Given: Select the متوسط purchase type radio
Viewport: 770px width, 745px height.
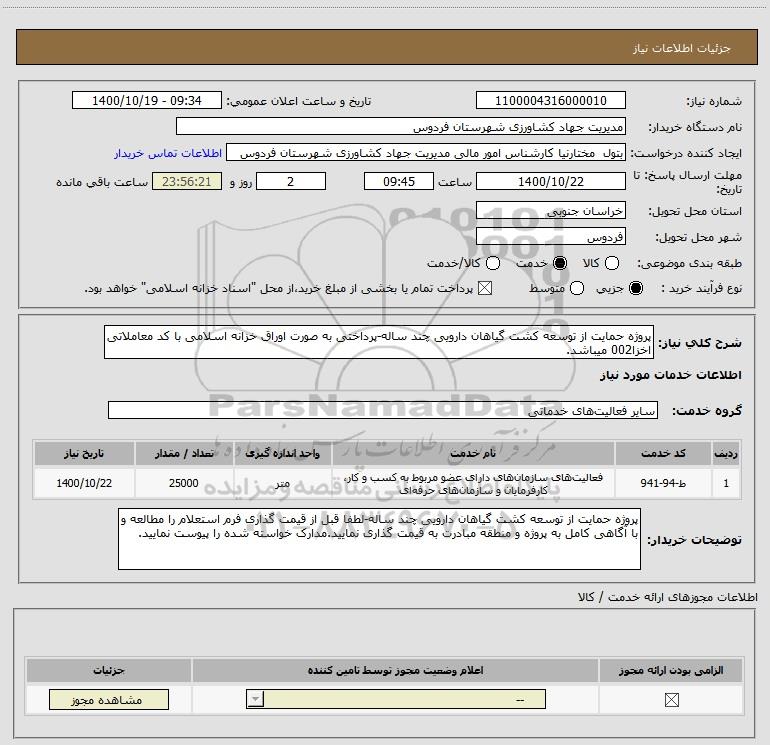Looking at the screenshot, I should pos(577,288).
